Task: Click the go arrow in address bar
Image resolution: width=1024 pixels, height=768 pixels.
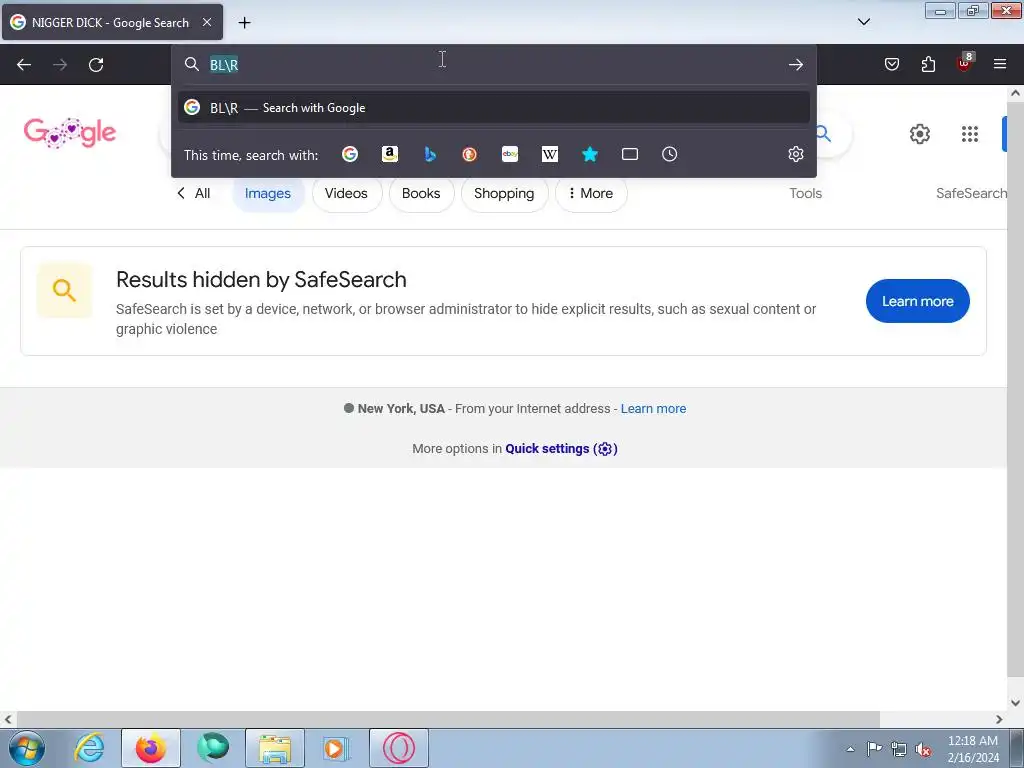Action: tap(795, 65)
